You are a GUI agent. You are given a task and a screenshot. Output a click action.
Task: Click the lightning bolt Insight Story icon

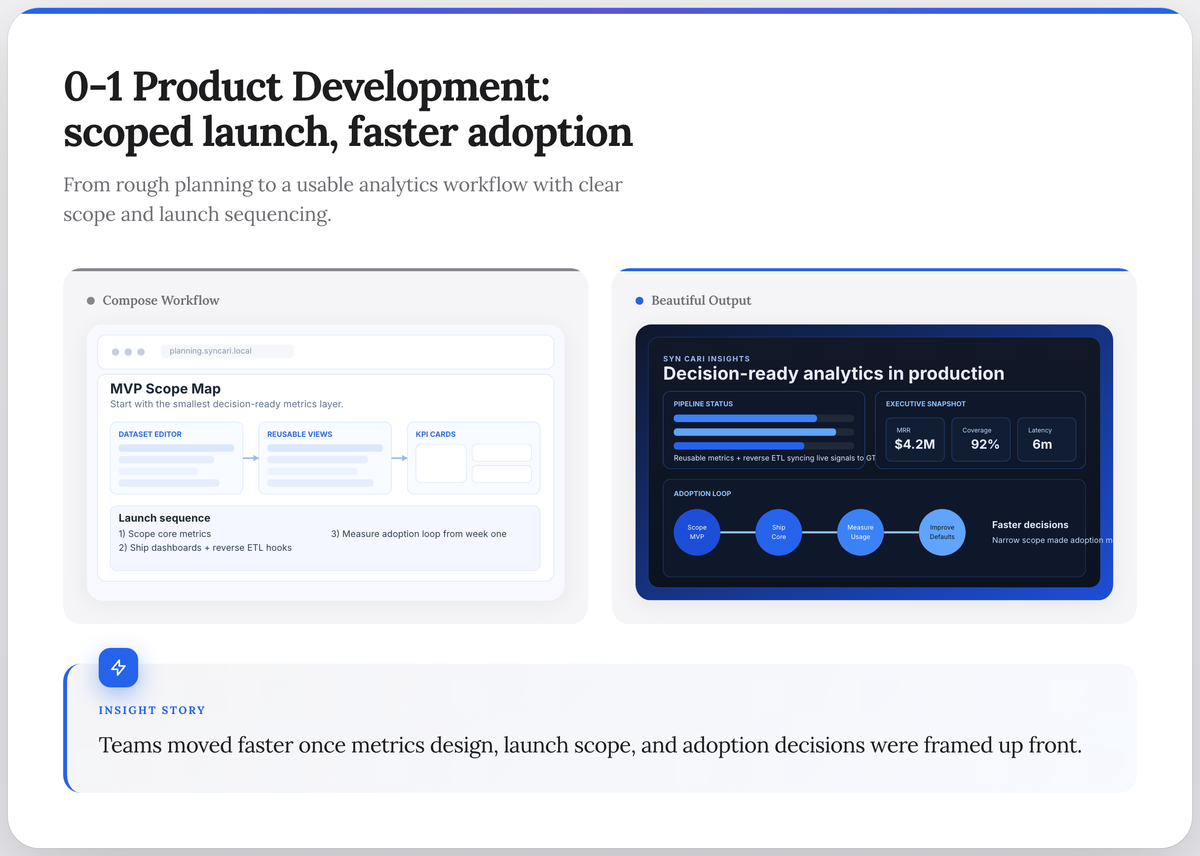(118, 667)
